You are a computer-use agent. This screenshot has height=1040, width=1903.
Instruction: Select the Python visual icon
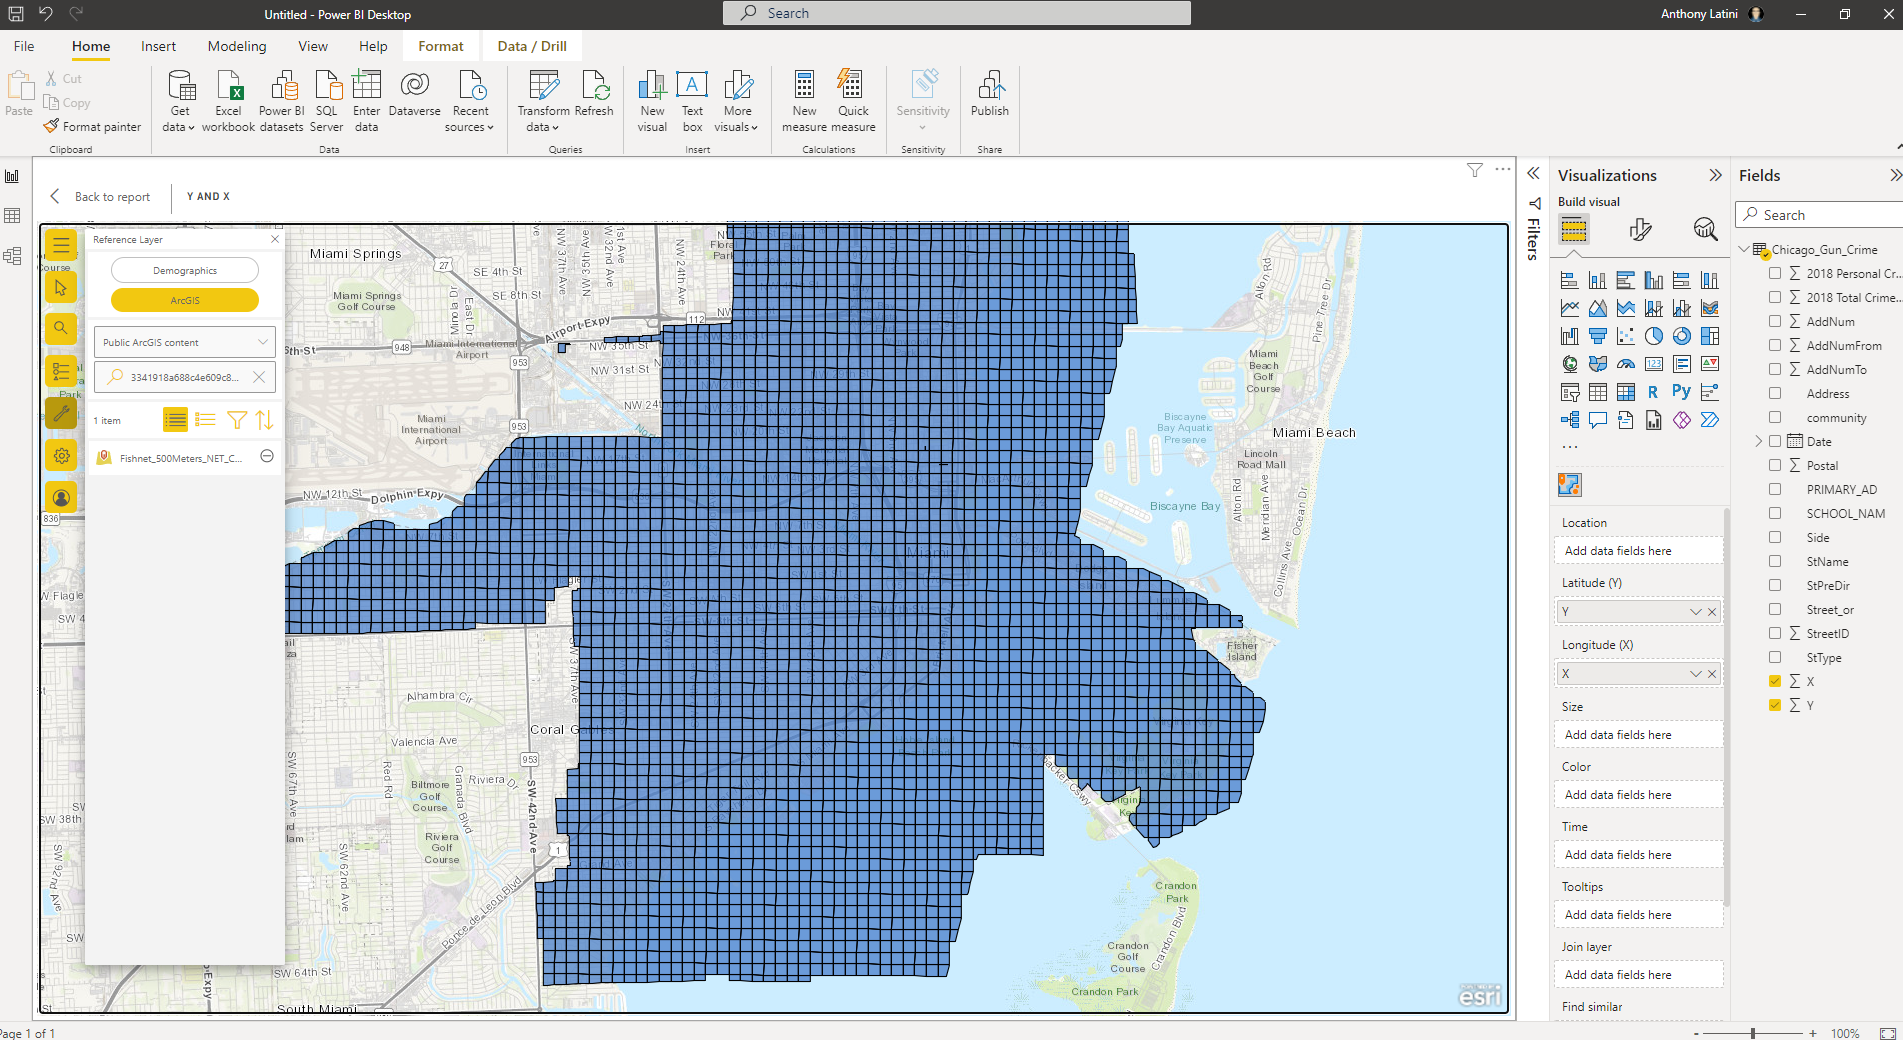tap(1681, 392)
